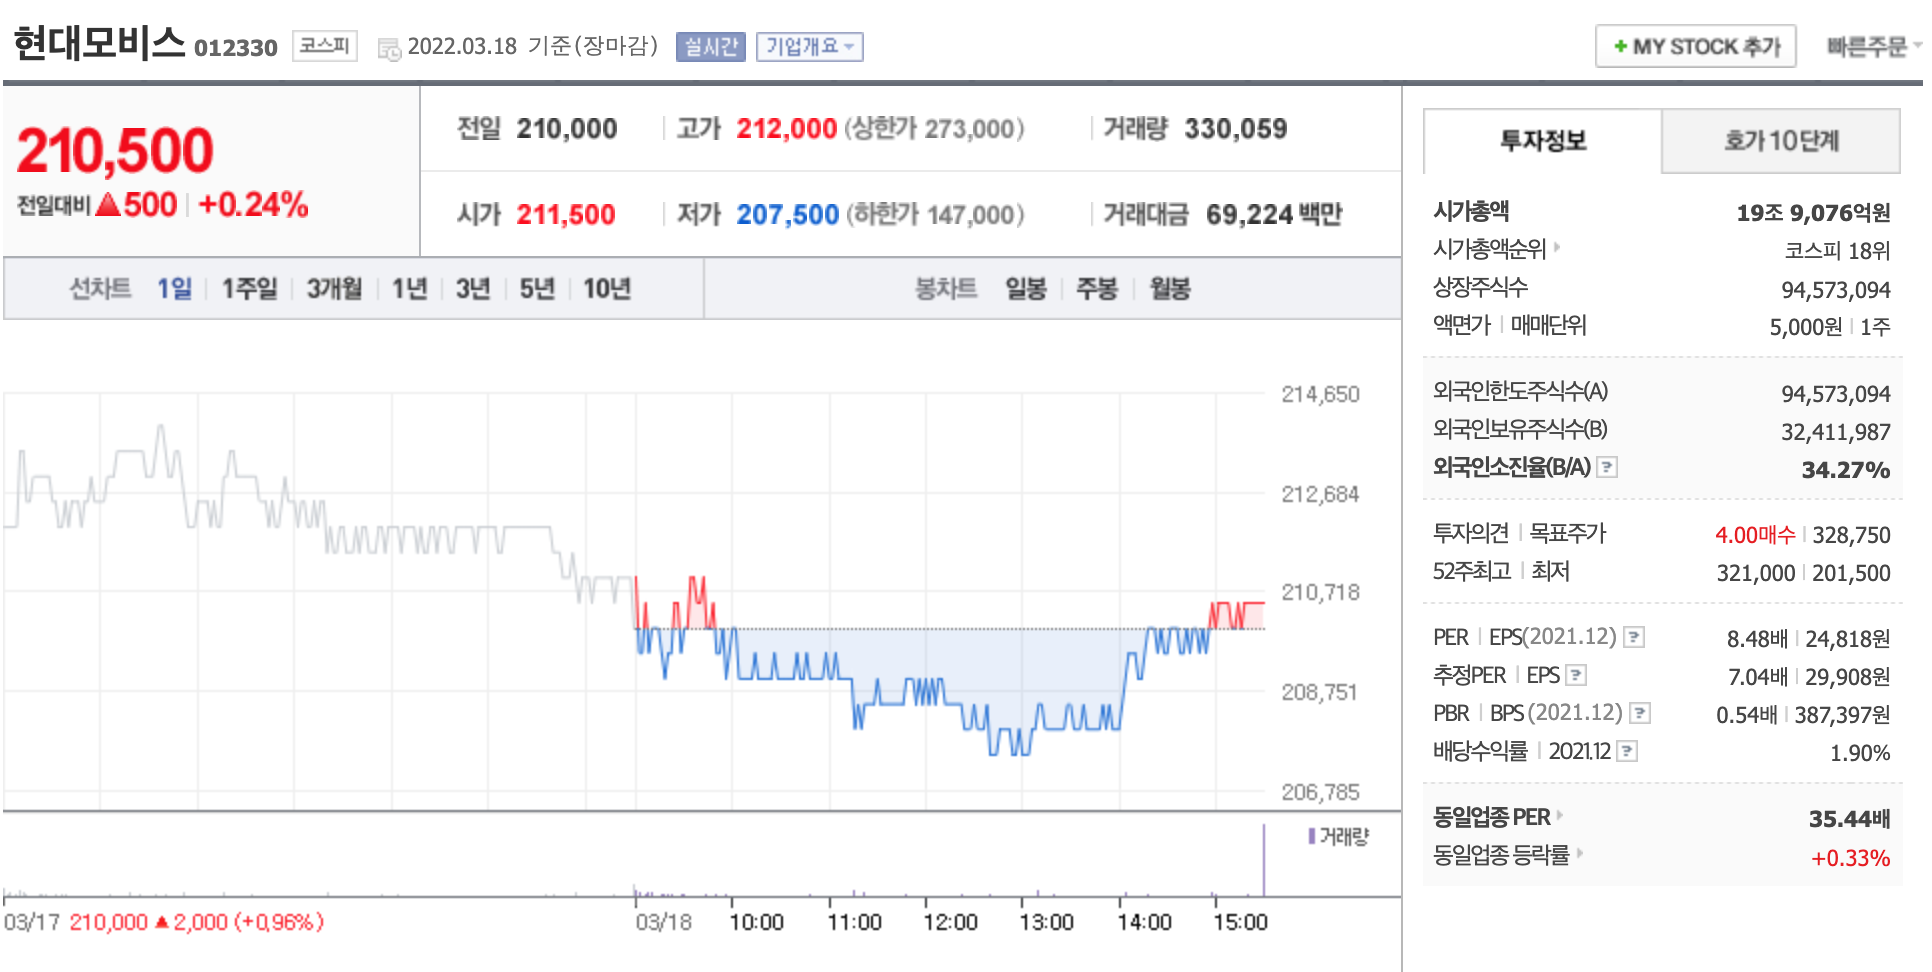Click the BPS value 387,397원

tap(1843, 715)
